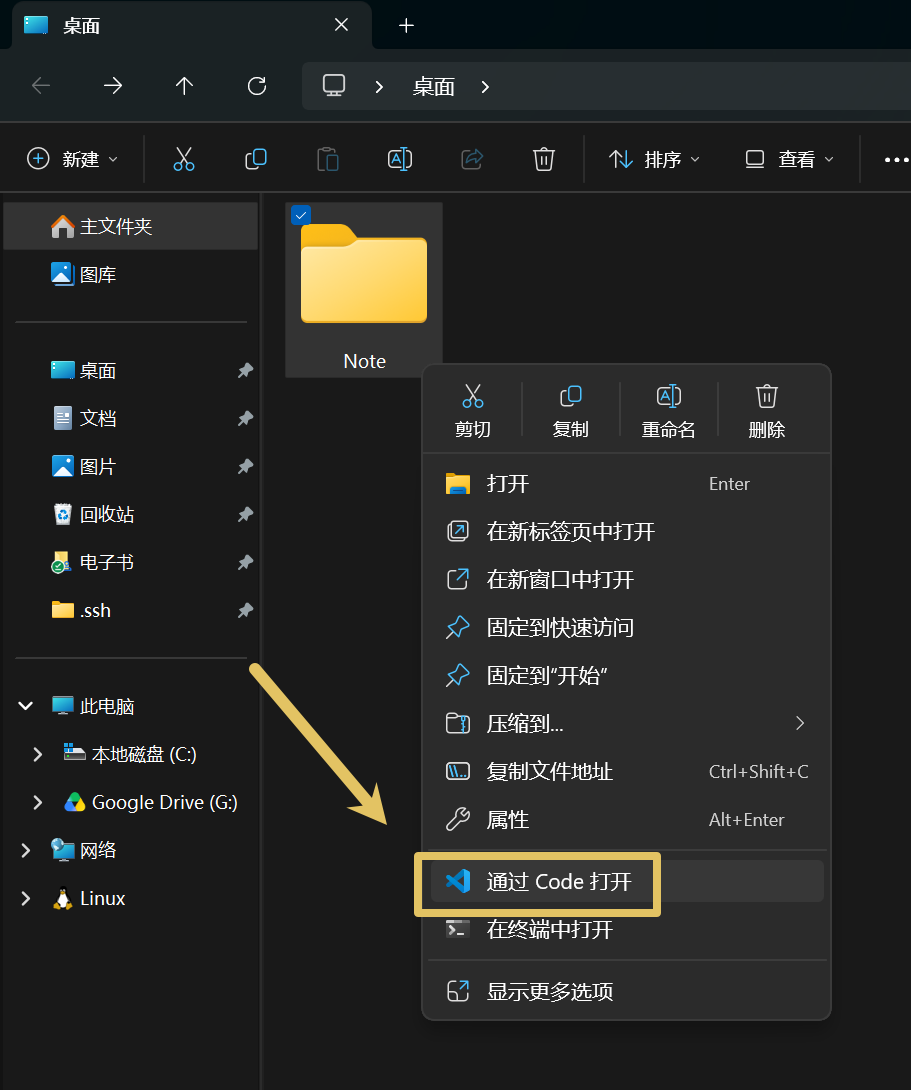The height and width of the screenshot is (1090, 911).
Task: Collapse the 此电脑 tree node
Action: click(x=26, y=706)
